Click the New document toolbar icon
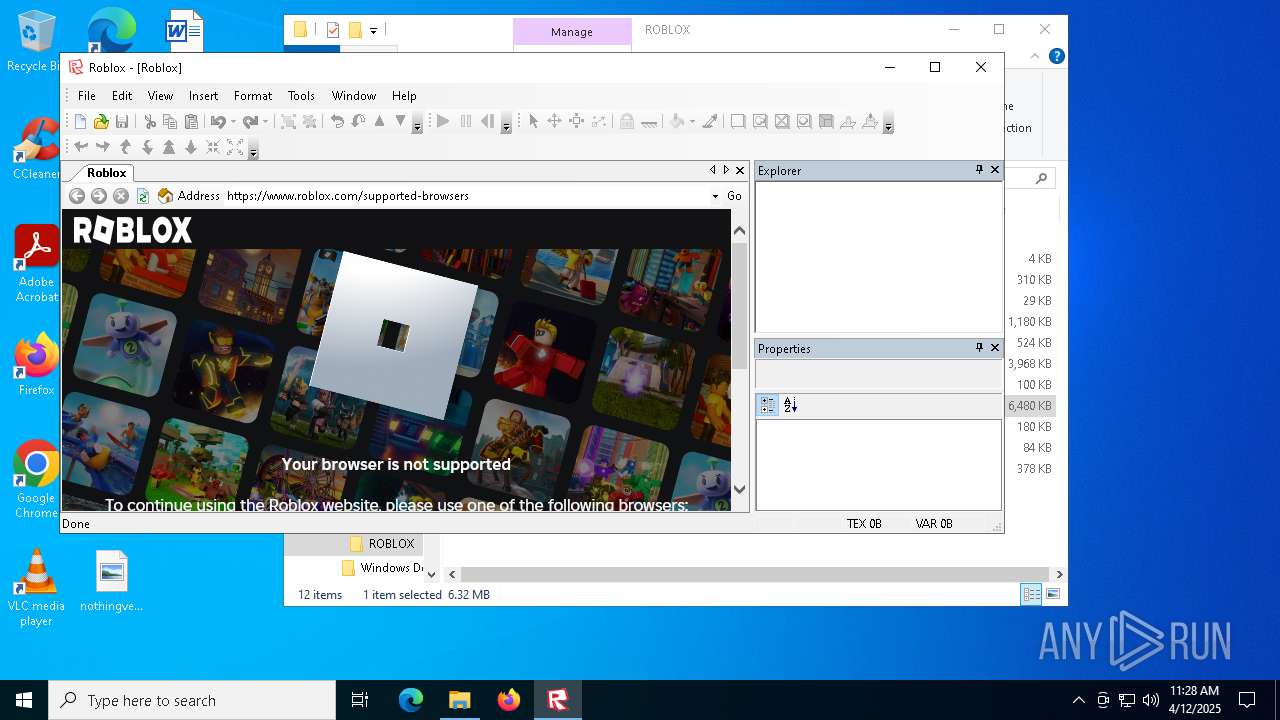Image resolution: width=1280 pixels, height=720 pixels. tap(80, 122)
